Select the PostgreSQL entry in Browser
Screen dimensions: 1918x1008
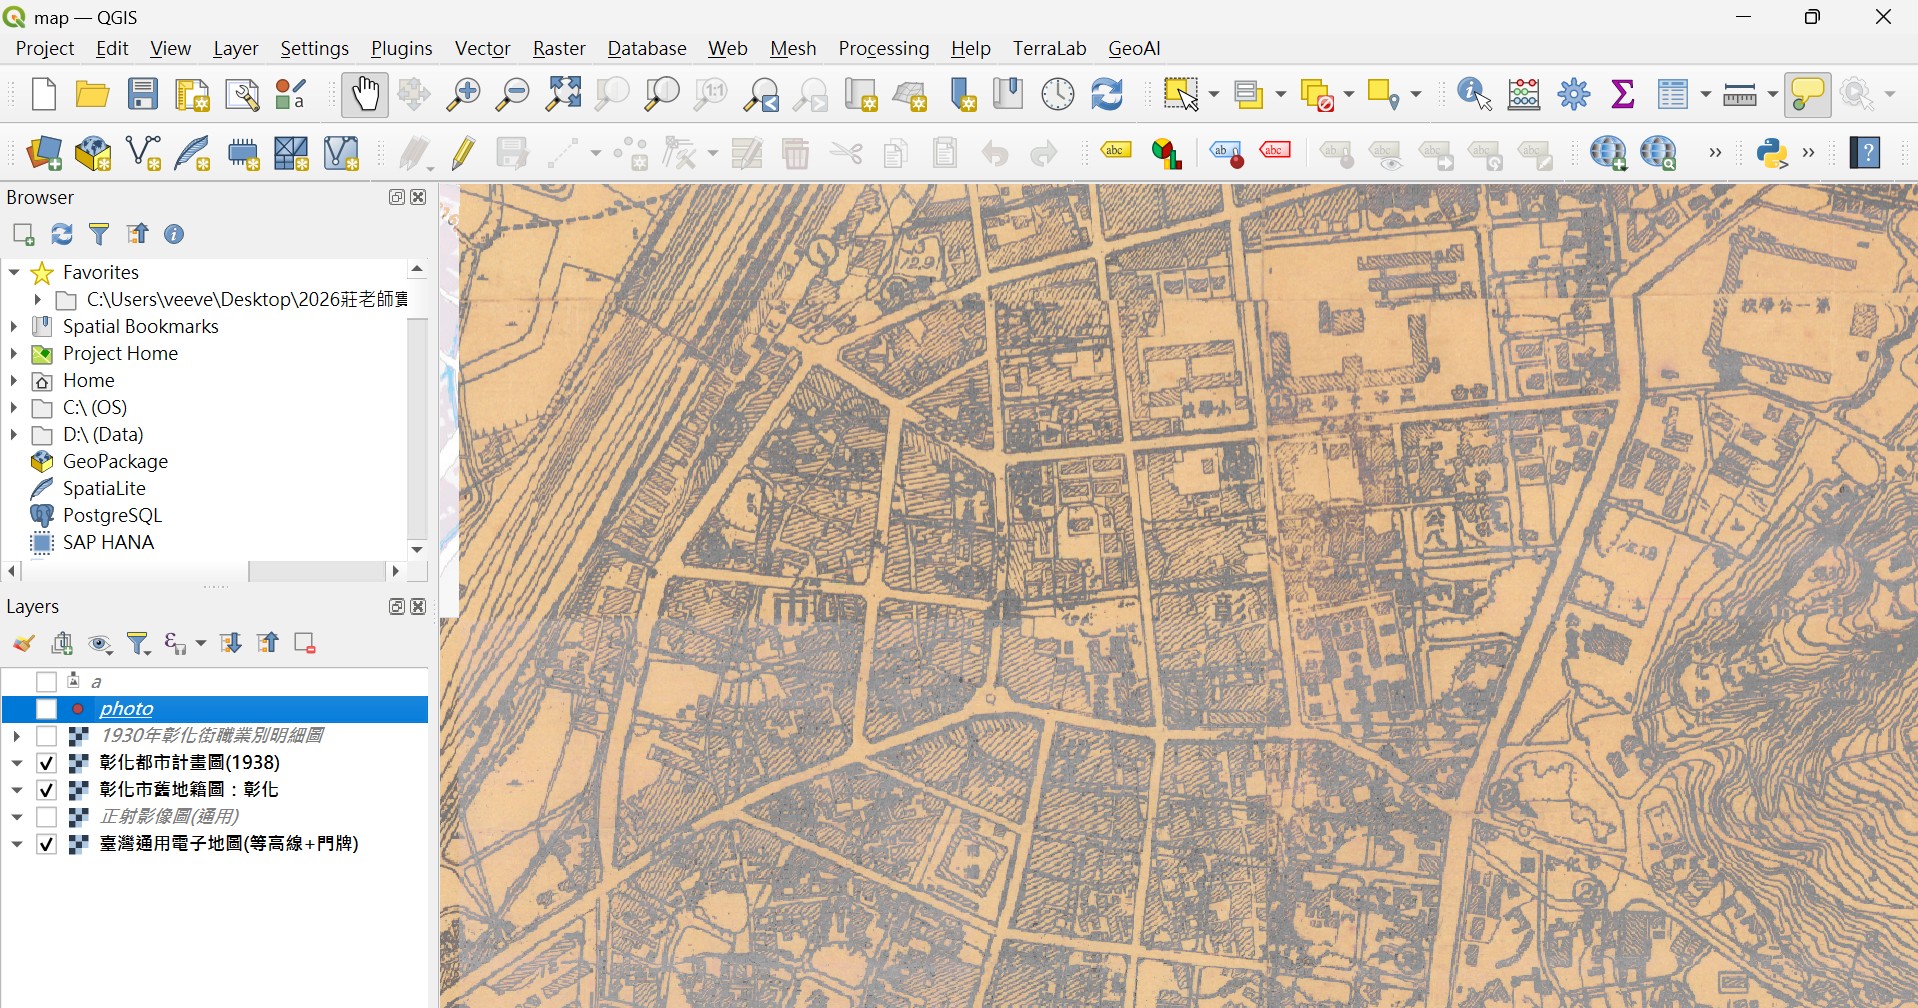112,515
